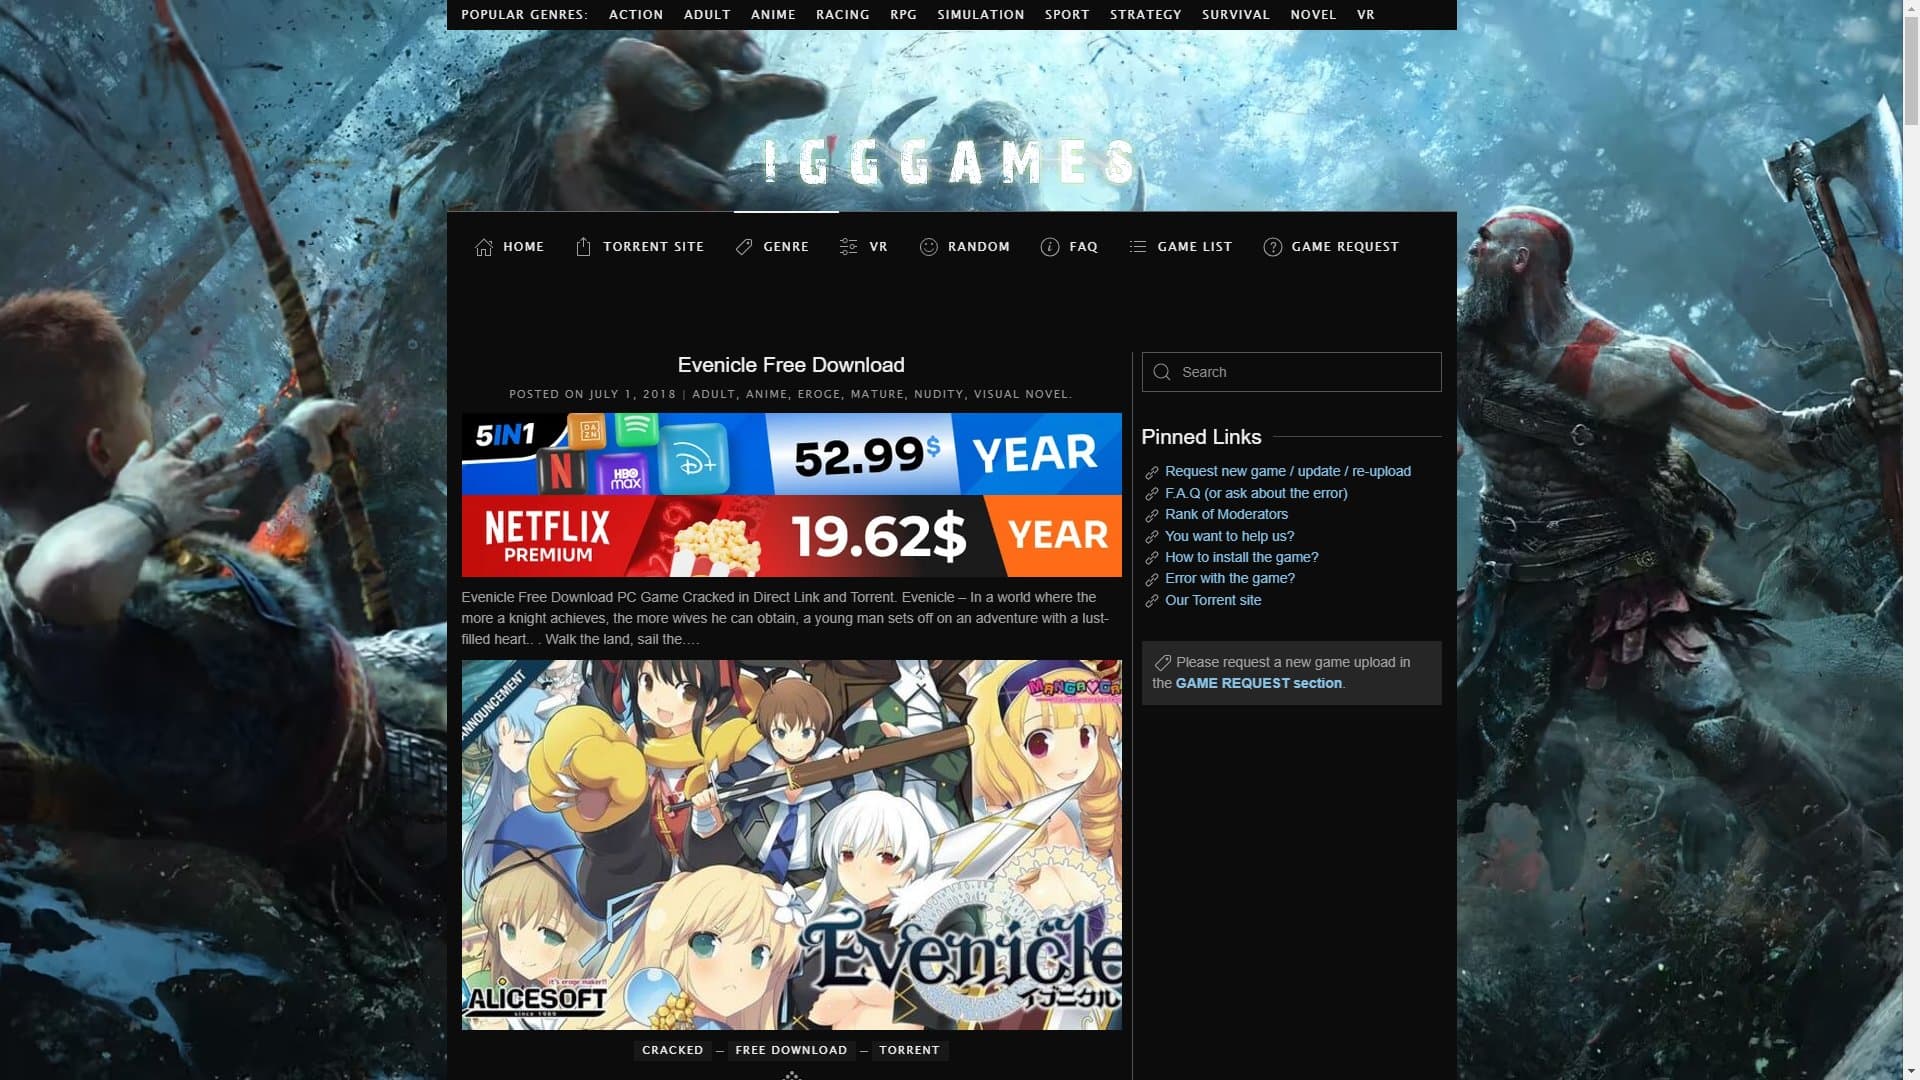
Task: Click the VR sliders icon
Action: tap(849, 247)
